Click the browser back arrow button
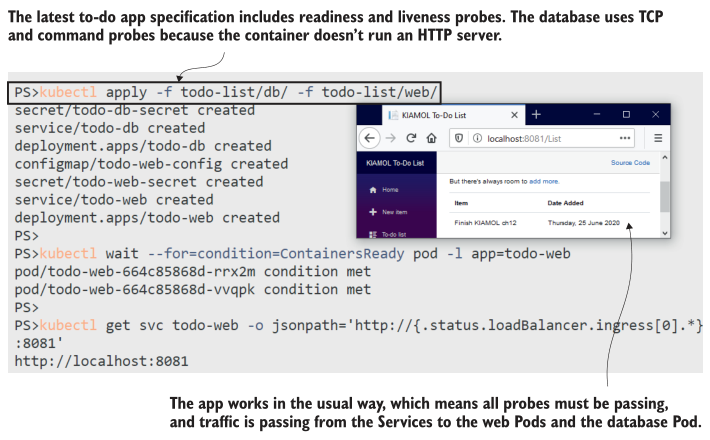This screenshot has height=440, width=710. tap(370, 138)
